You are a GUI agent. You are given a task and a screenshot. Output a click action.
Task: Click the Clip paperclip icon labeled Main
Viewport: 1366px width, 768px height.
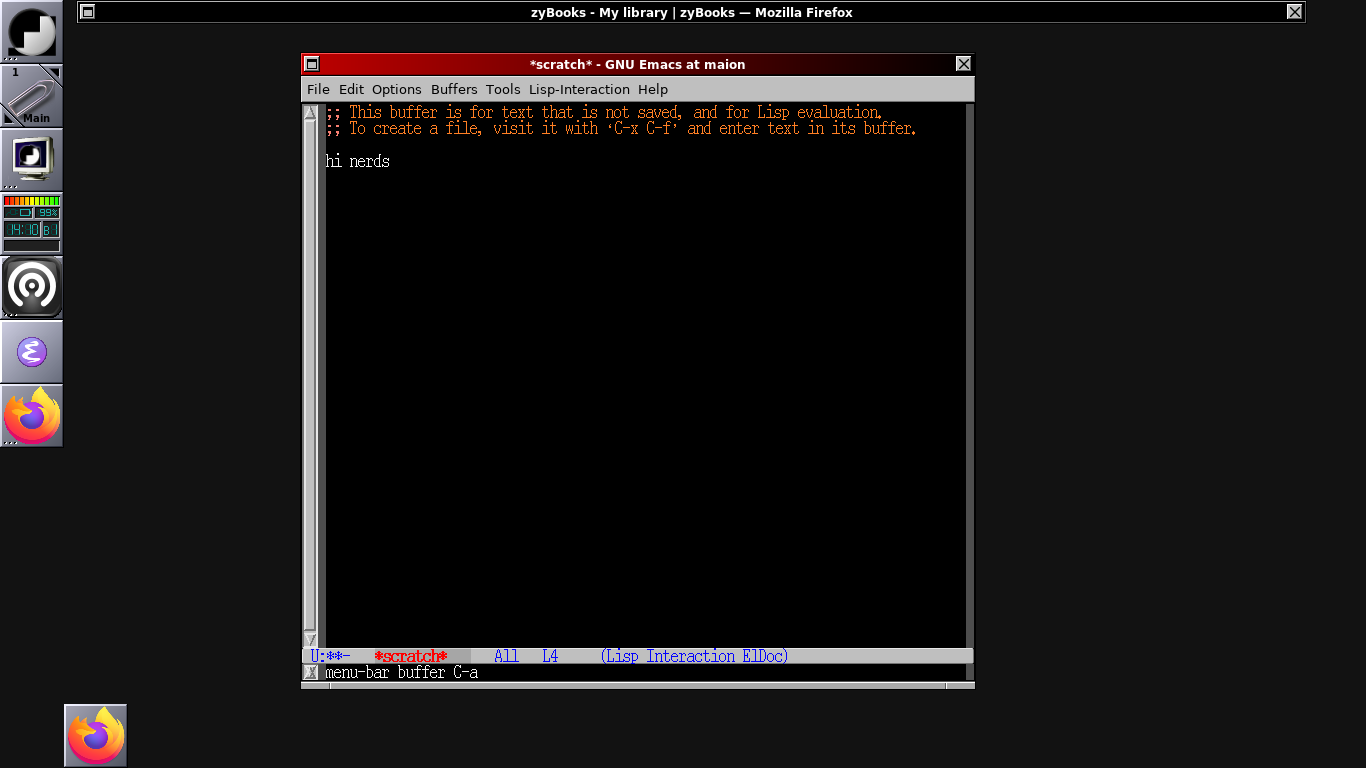click(x=32, y=96)
